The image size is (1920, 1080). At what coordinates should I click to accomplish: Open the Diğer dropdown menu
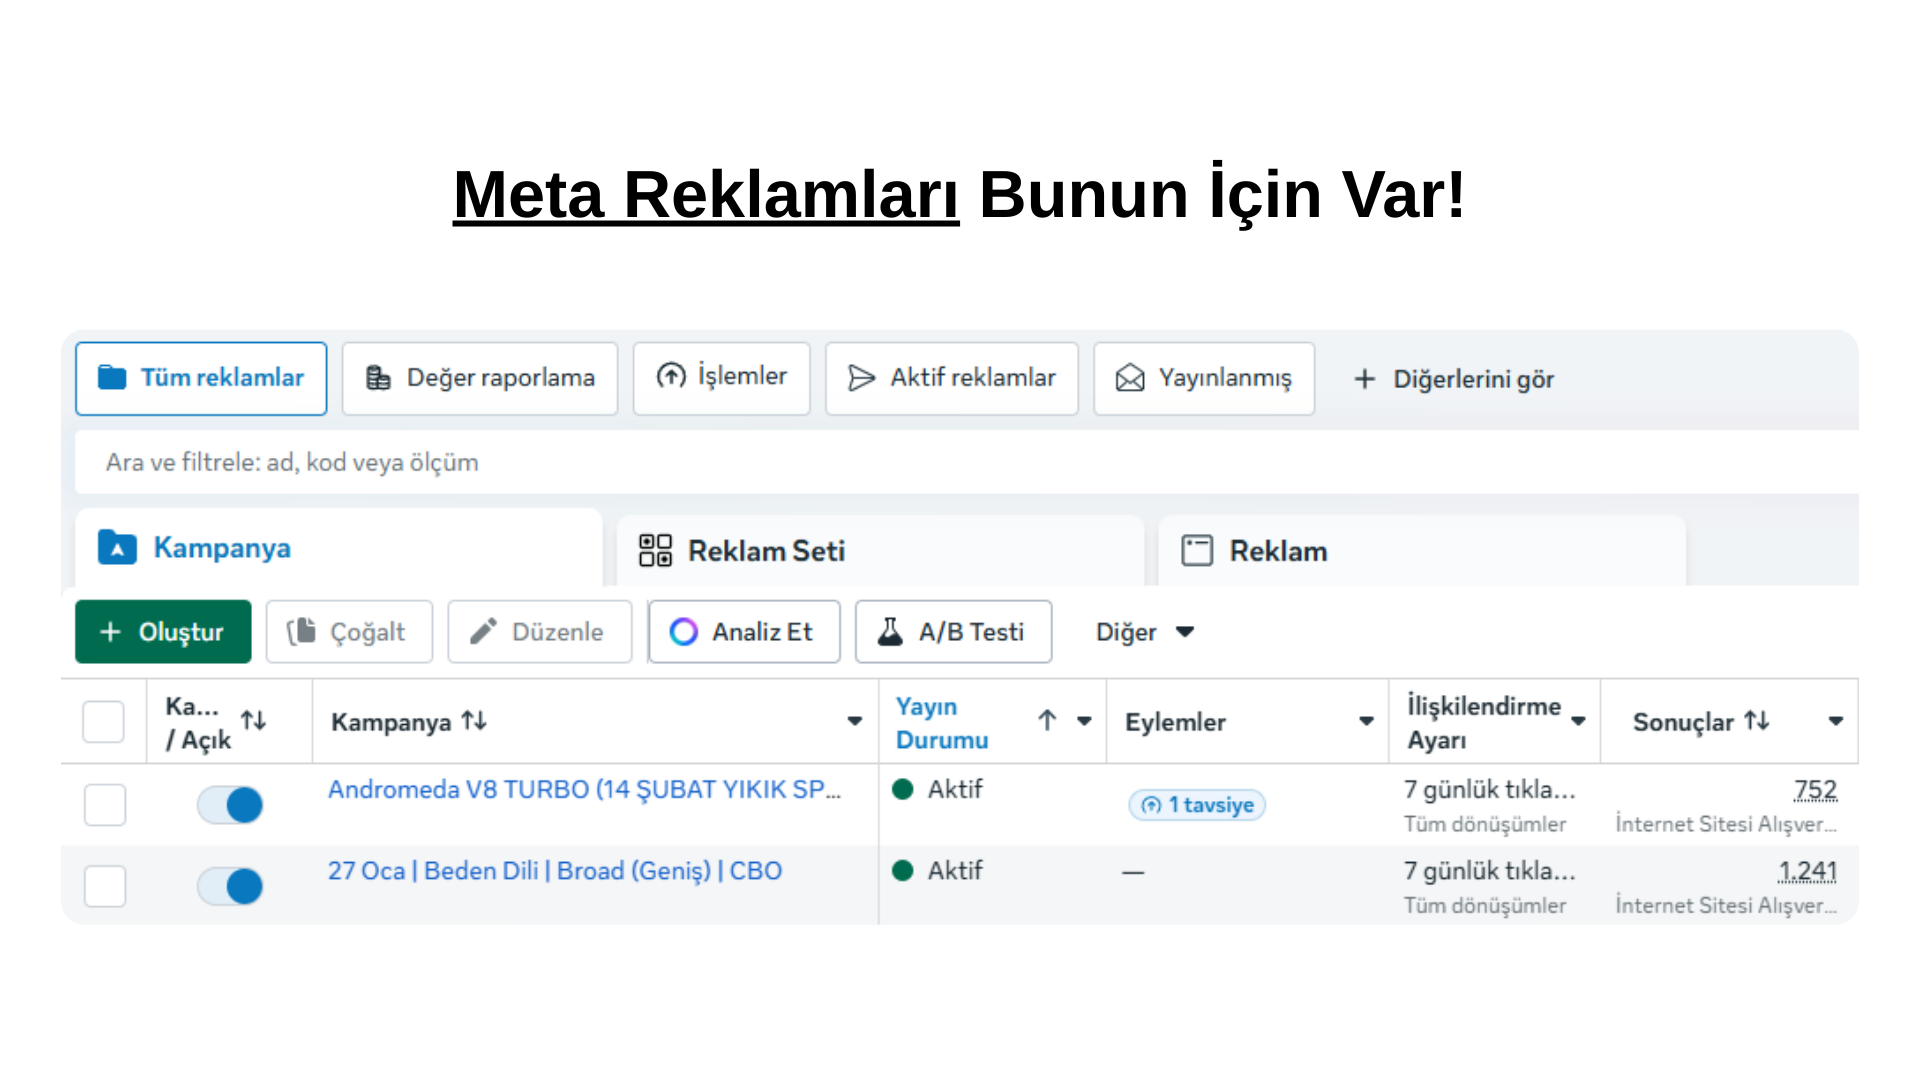(1144, 631)
